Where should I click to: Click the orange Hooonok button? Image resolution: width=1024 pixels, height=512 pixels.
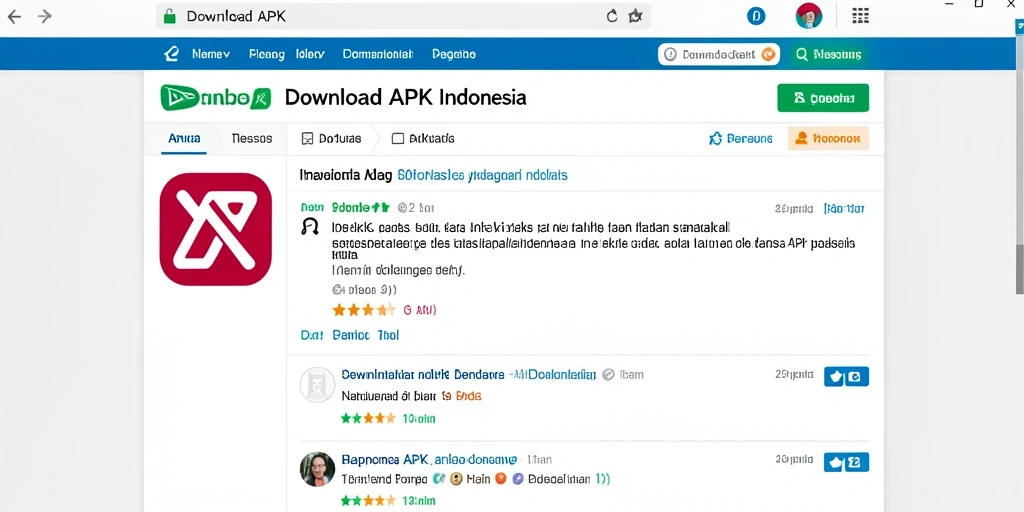click(x=828, y=138)
